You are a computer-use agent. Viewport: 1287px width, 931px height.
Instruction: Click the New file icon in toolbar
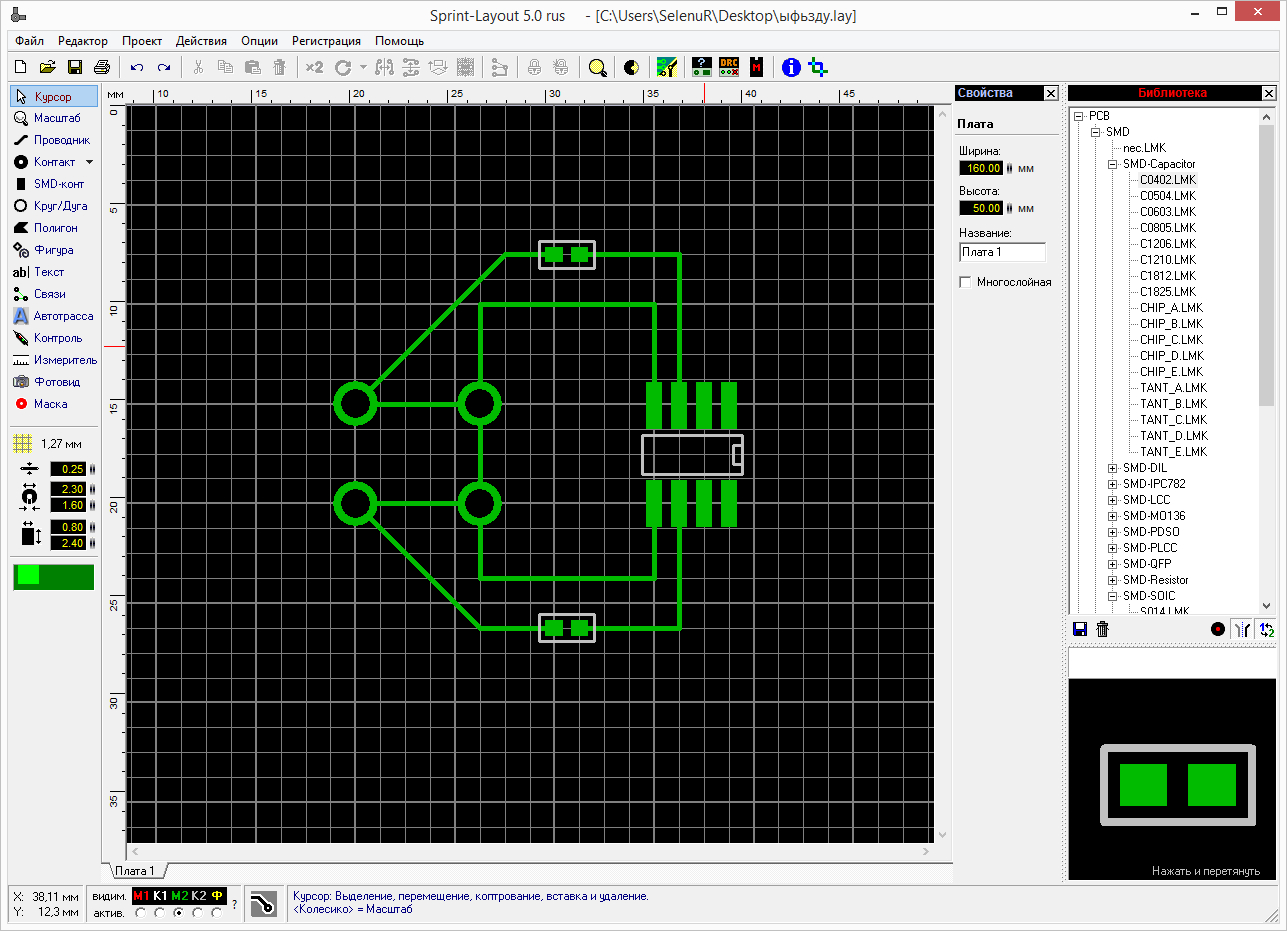[x=20, y=67]
